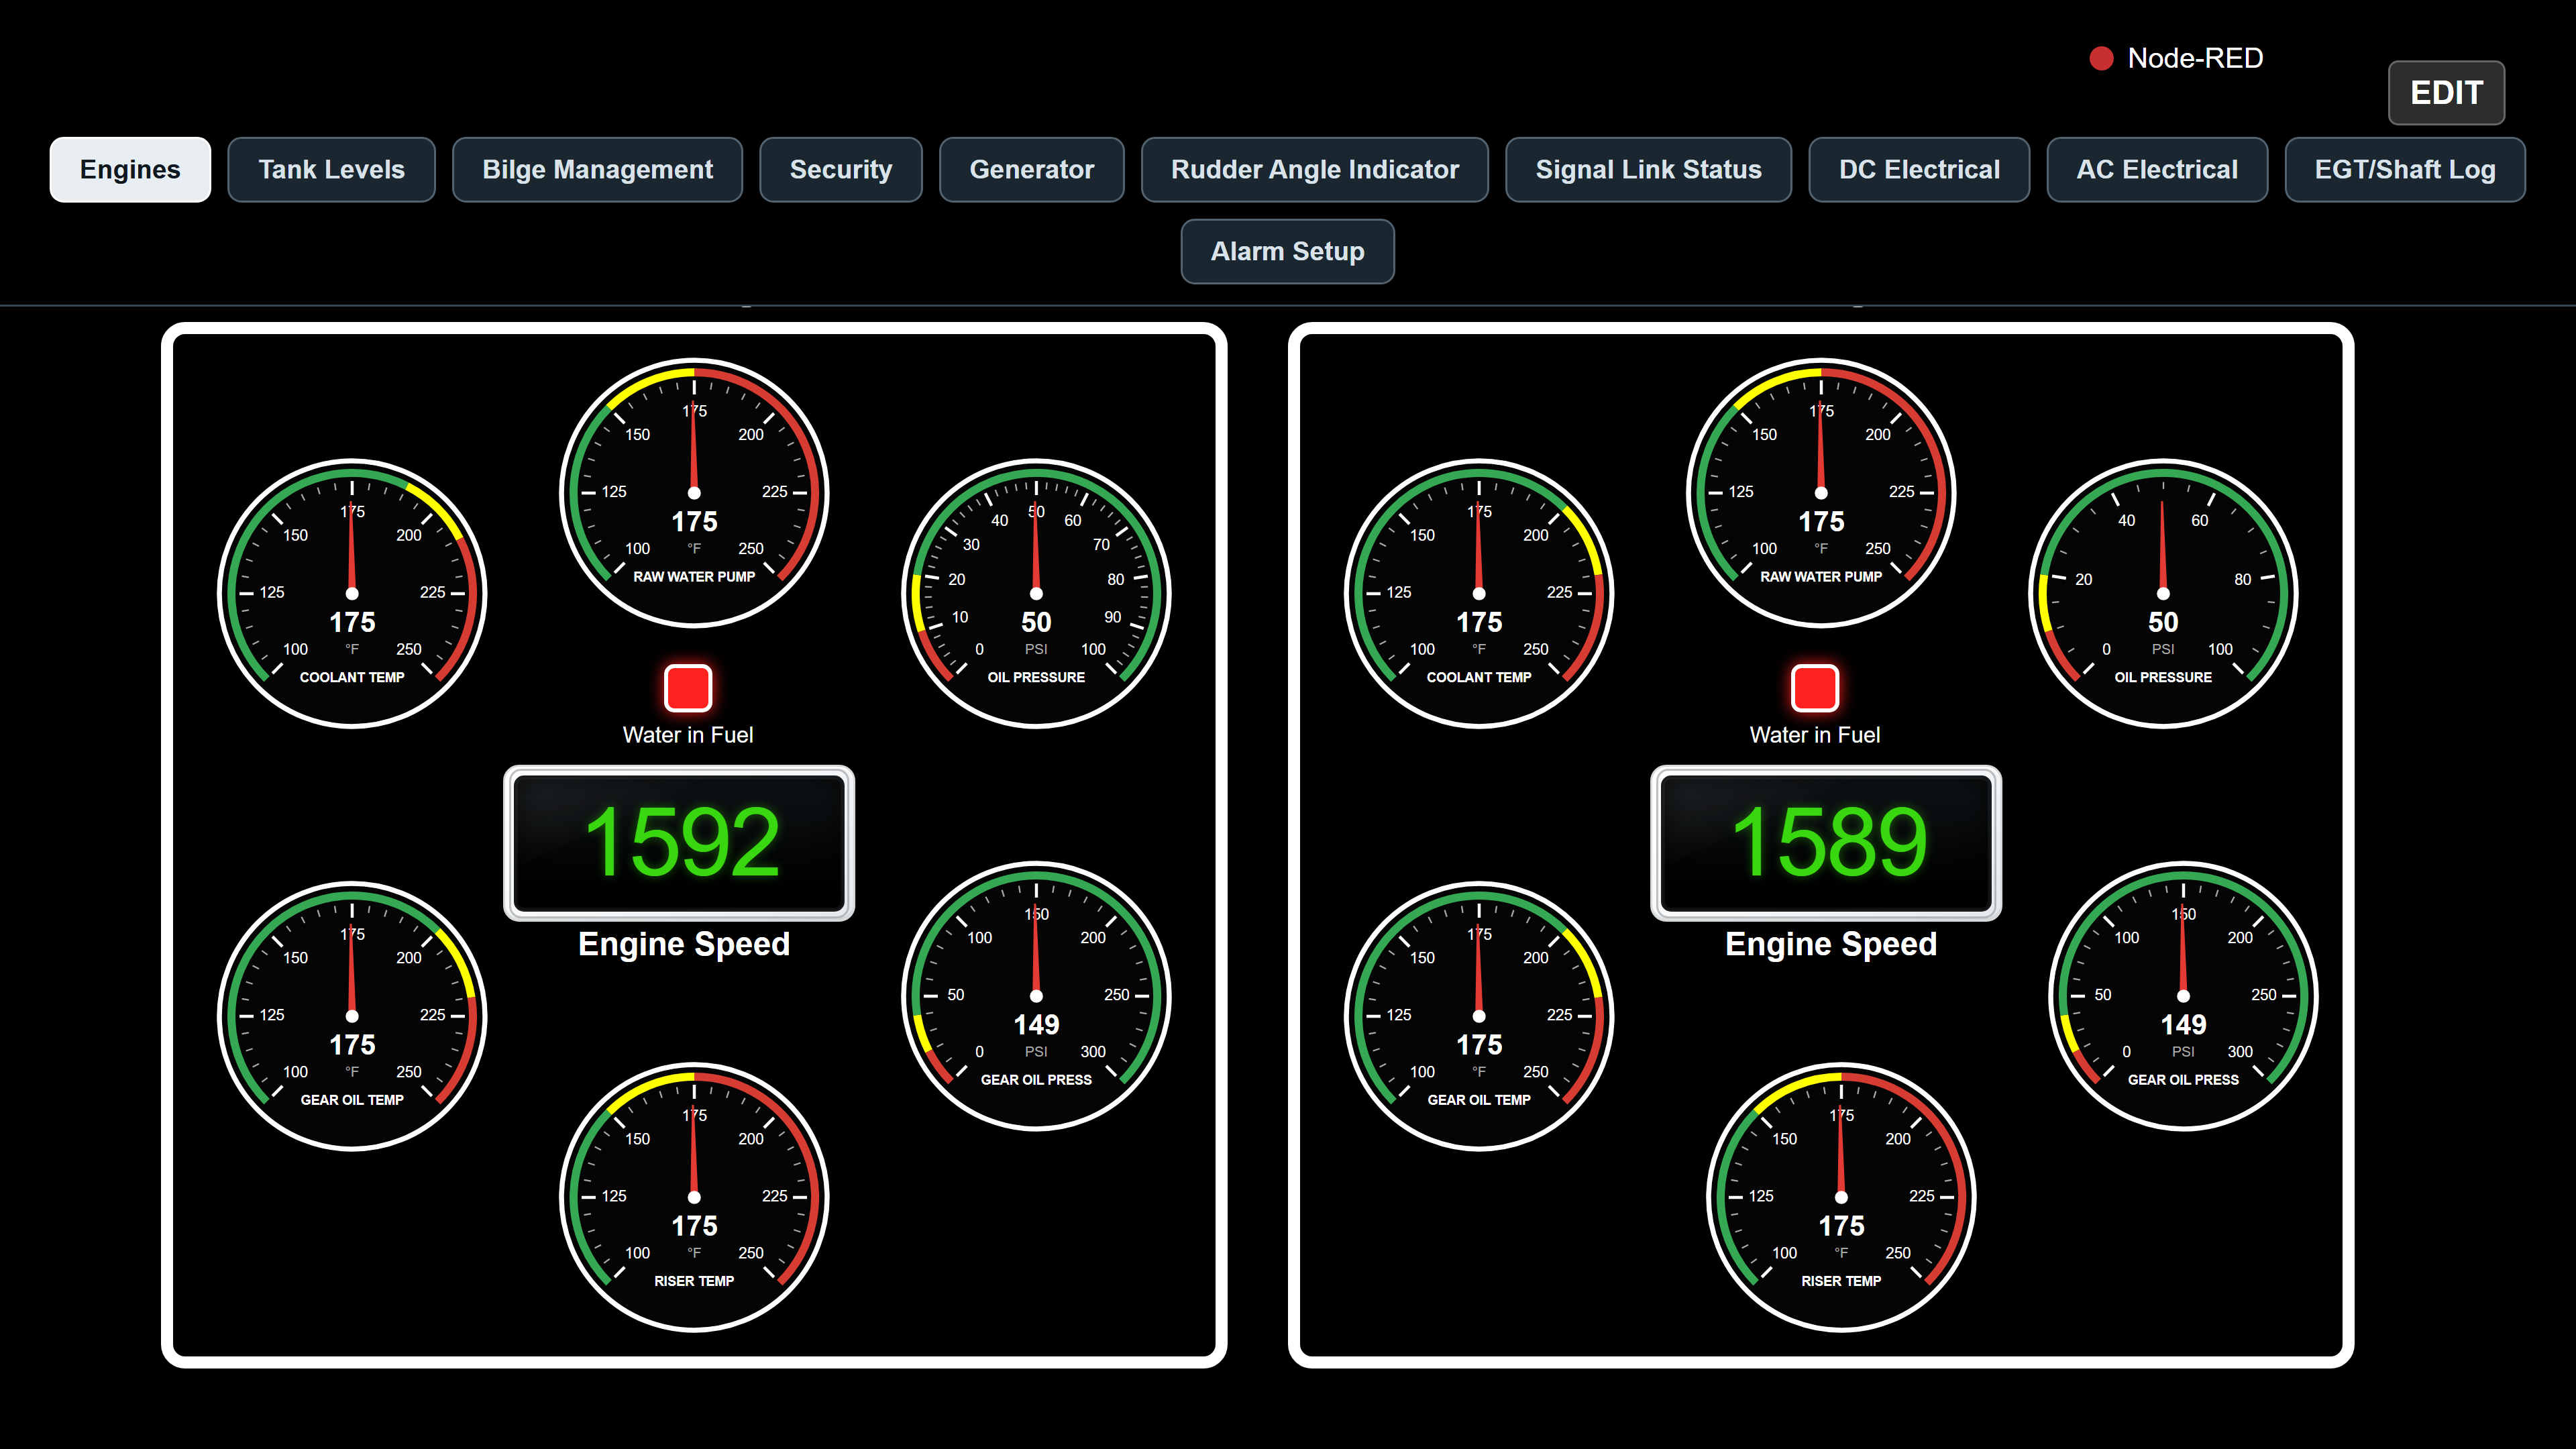Viewport: 2576px width, 1449px height.
Task: Click the red Node-RED status dot
Action: [2101, 59]
